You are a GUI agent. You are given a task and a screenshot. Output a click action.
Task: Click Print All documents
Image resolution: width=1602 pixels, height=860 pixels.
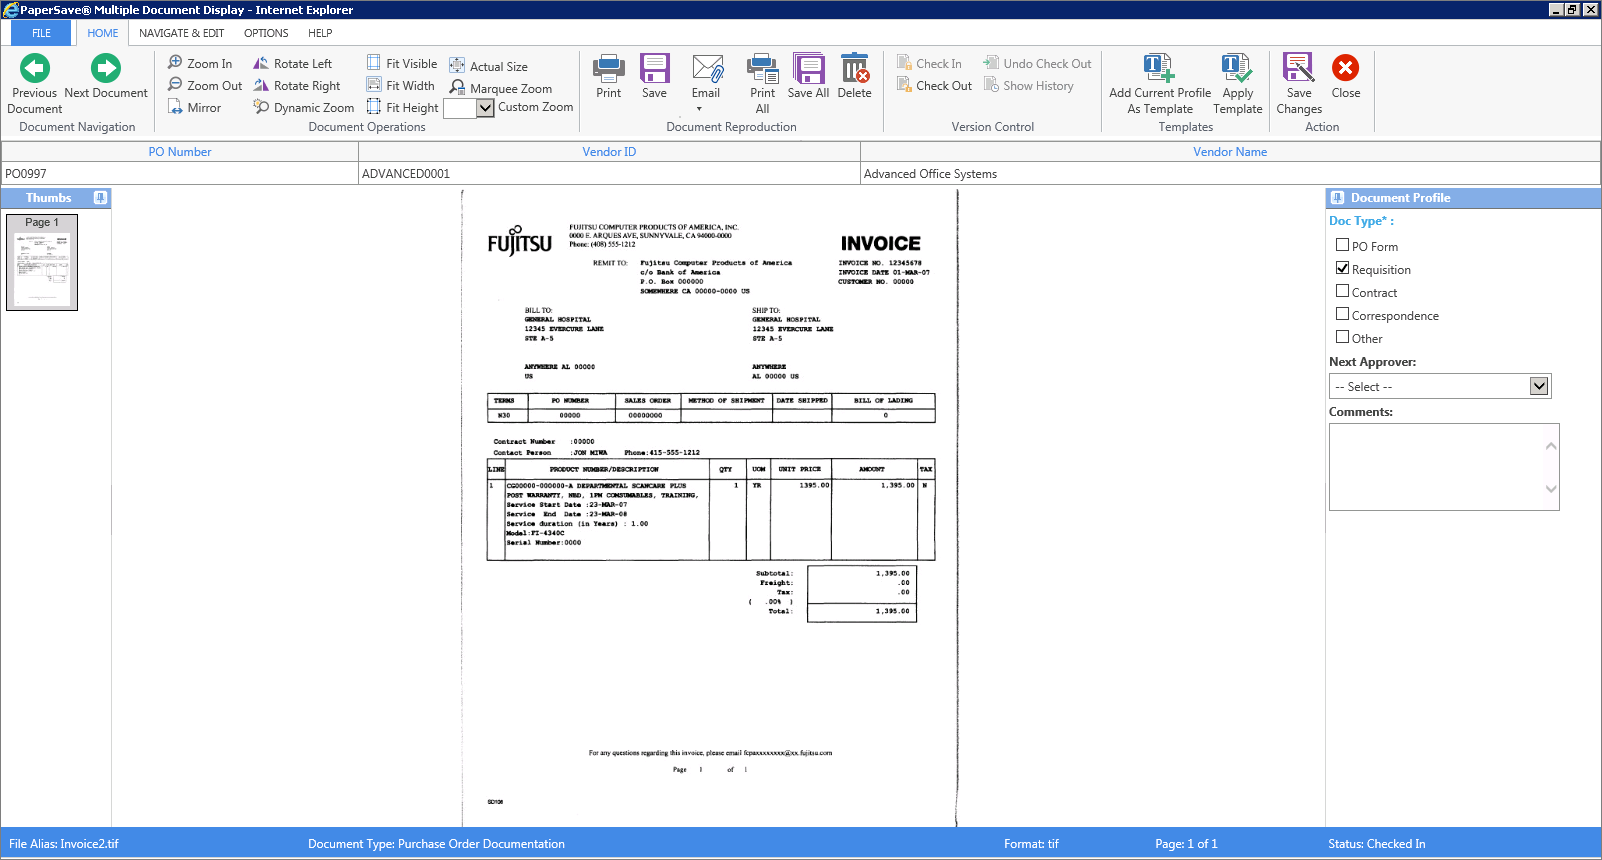pyautogui.click(x=762, y=83)
